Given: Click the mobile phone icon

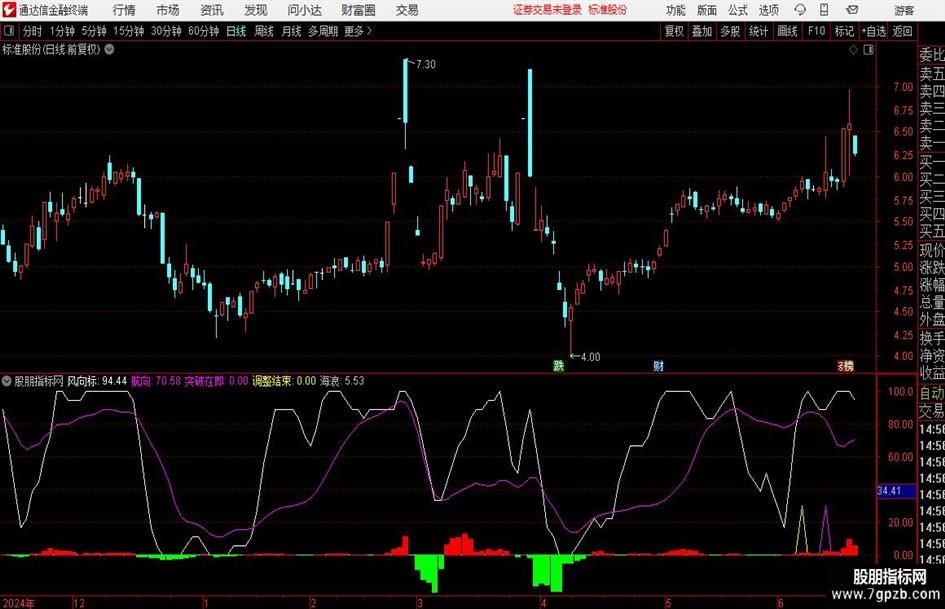Looking at the screenshot, I should tap(824, 10).
